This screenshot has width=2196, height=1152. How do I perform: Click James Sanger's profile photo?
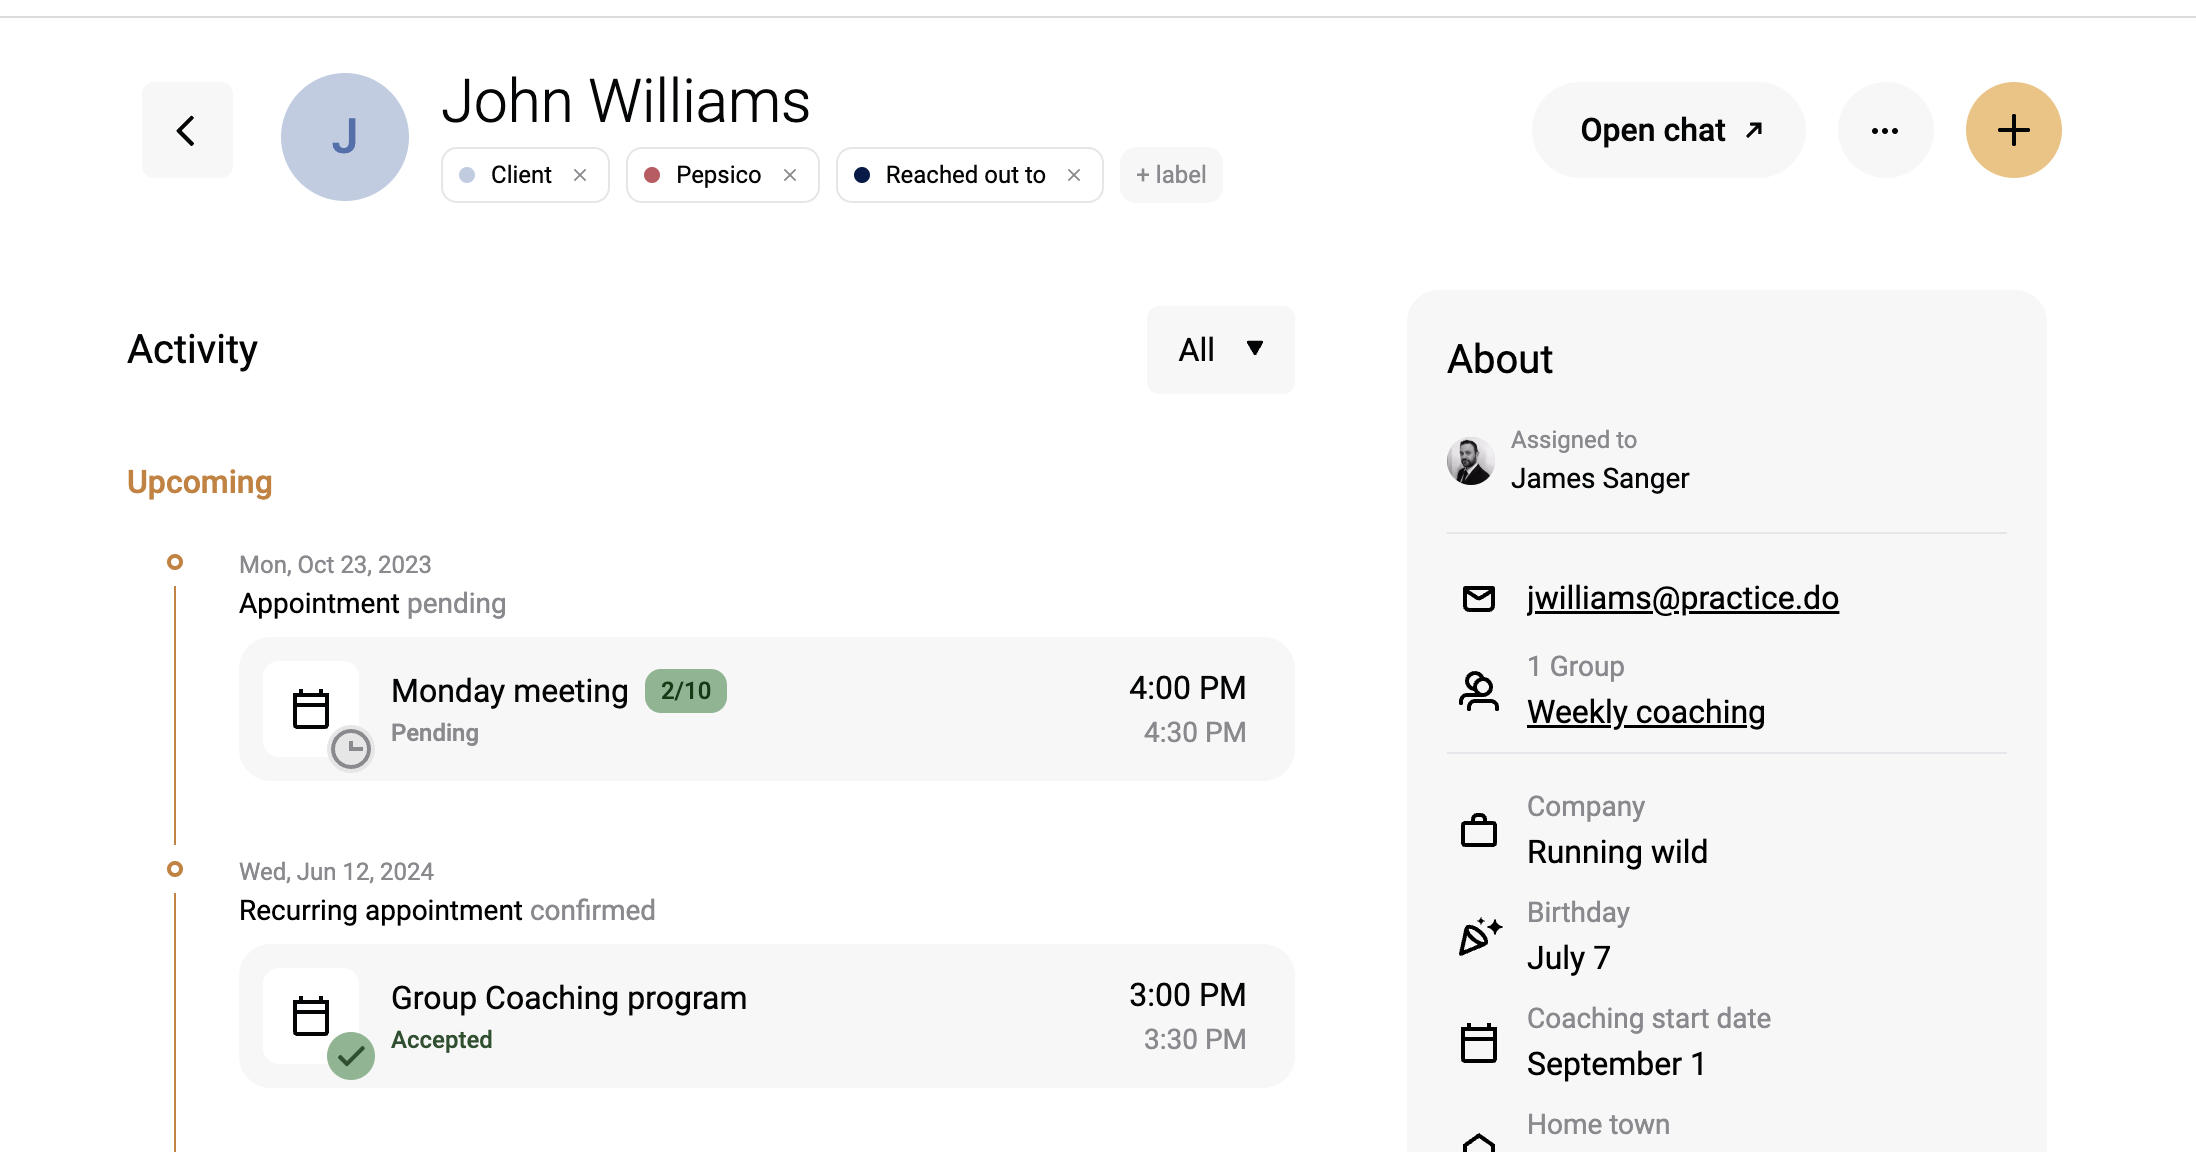coord(1471,461)
